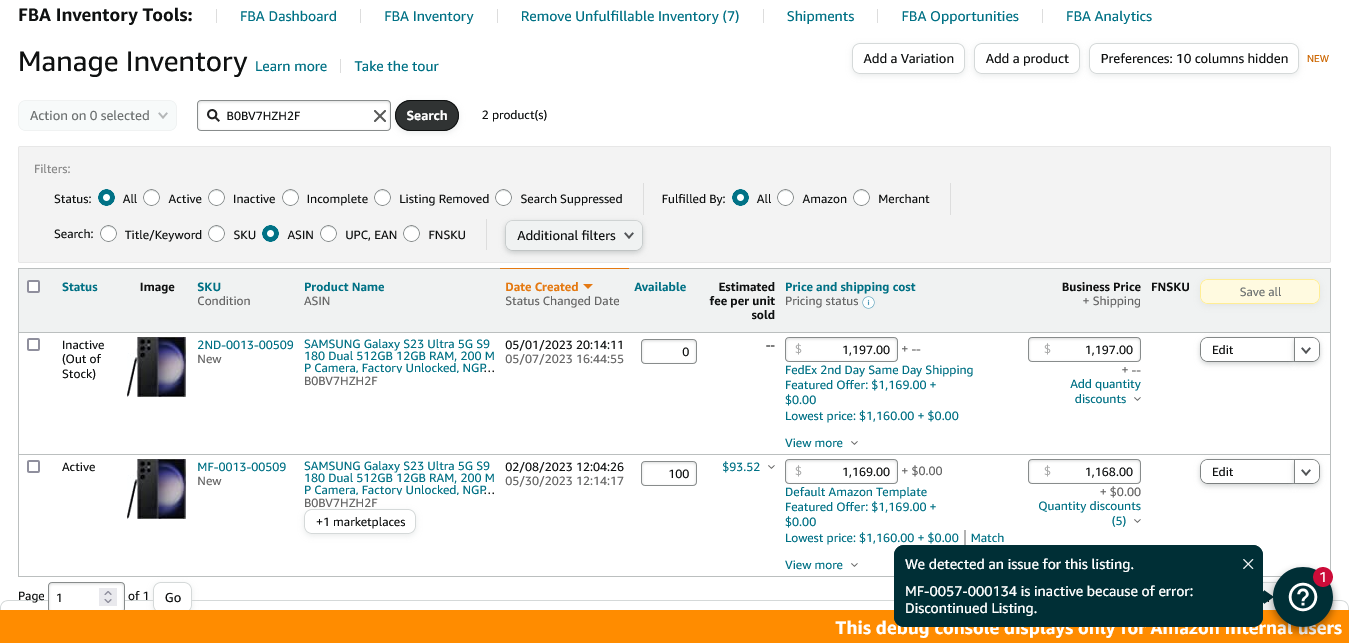Image resolution: width=1349 pixels, height=643 pixels.
Task: Open FBA Dashboard tab
Action: click(x=288, y=16)
